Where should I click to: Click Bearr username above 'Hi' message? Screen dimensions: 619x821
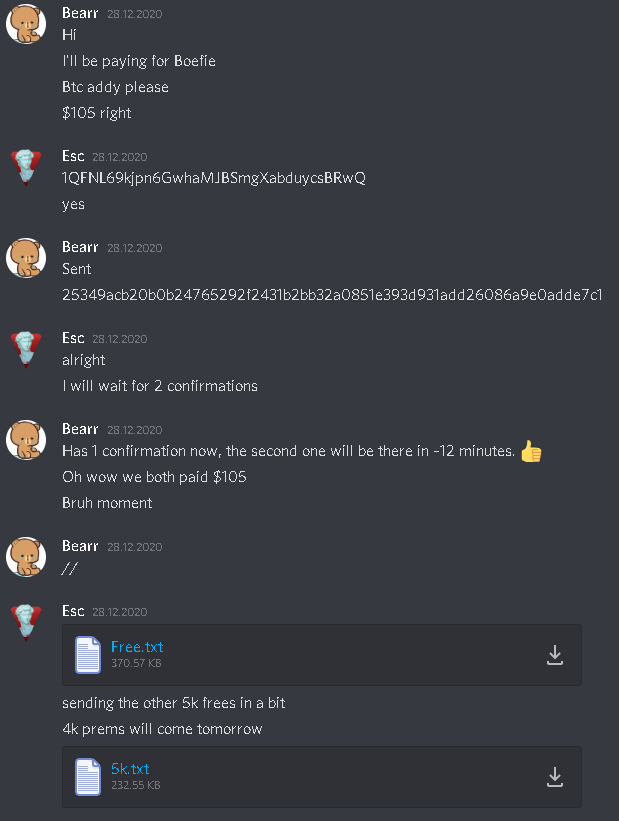click(x=80, y=13)
